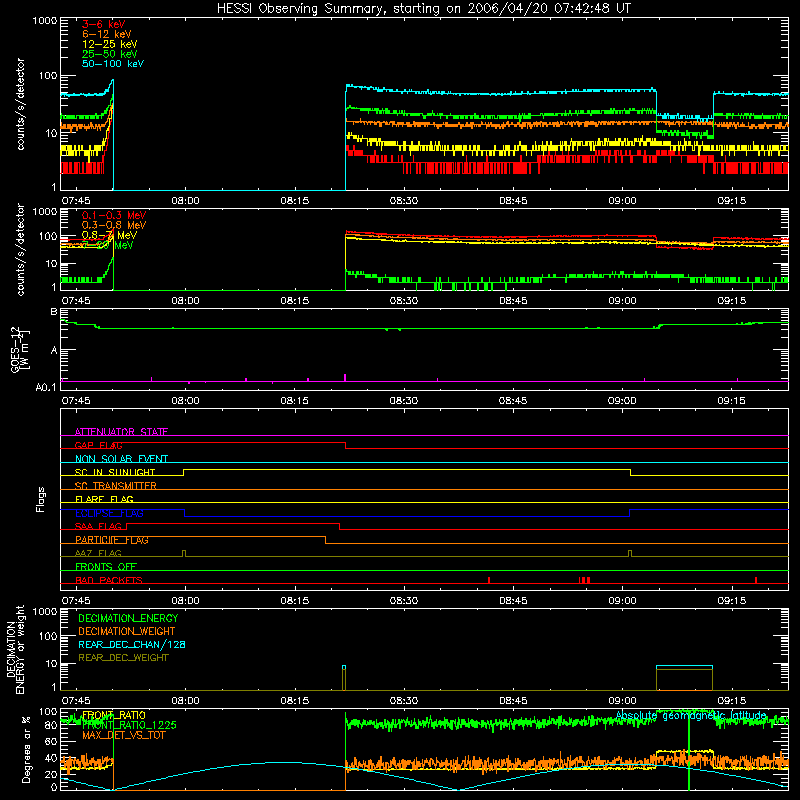Click the yellow "0.8-7 MeV" legend label

tap(109, 235)
